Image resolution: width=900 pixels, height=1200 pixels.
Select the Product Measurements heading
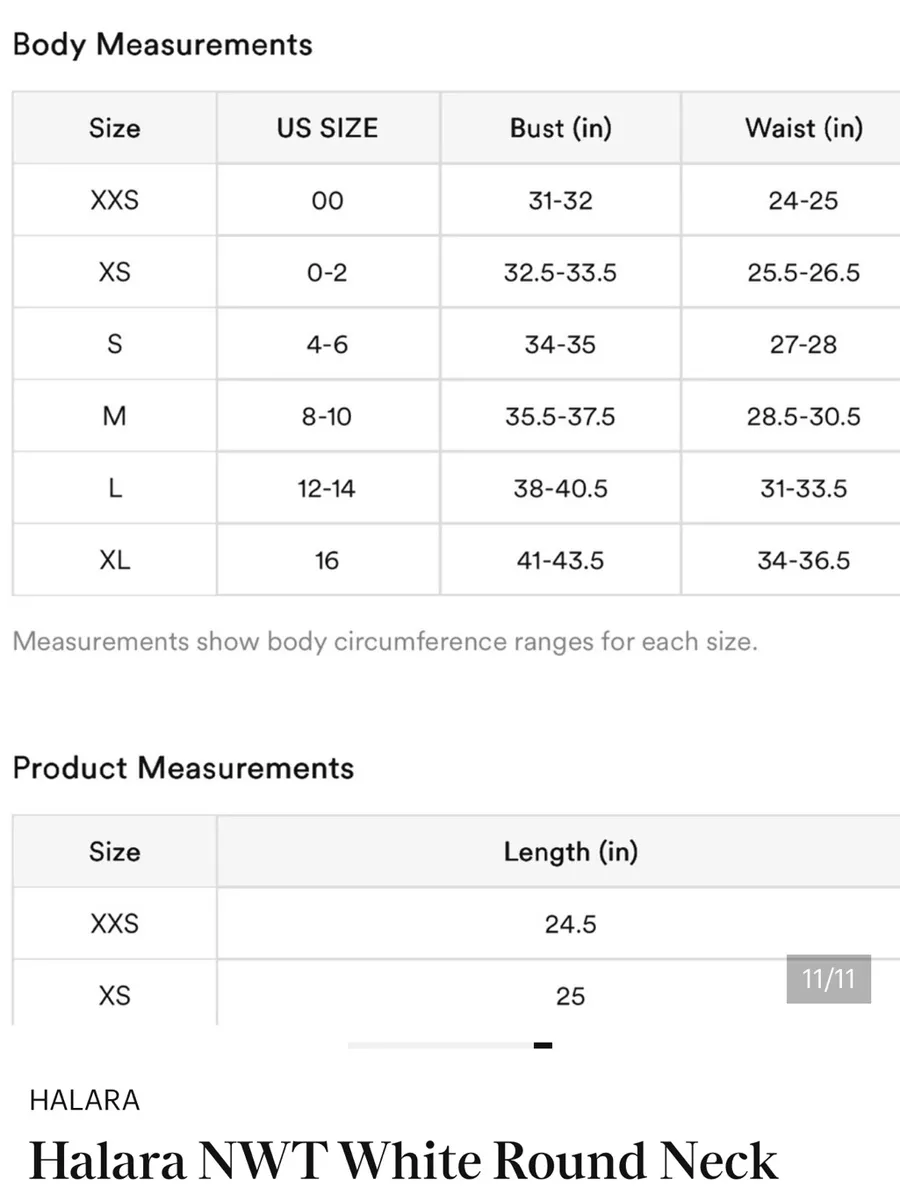pyautogui.click(x=183, y=768)
